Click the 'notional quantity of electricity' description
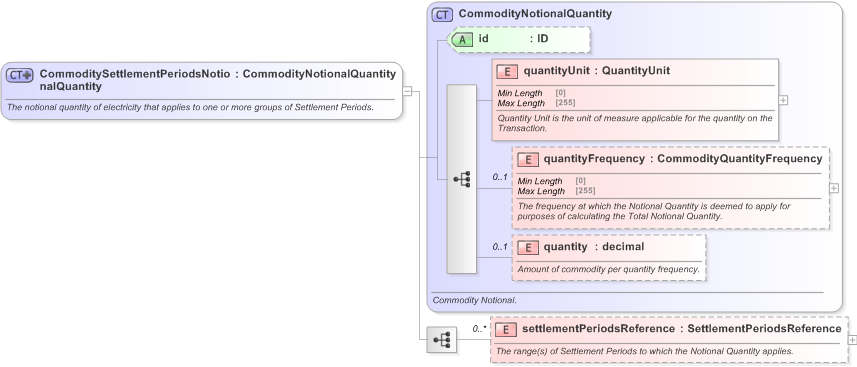857x367 pixels. 191,107
